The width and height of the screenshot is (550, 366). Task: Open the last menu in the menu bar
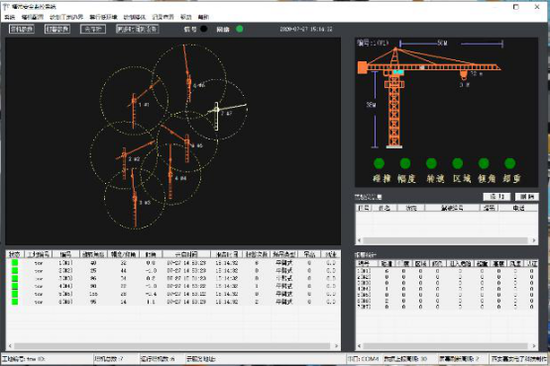click(x=203, y=17)
